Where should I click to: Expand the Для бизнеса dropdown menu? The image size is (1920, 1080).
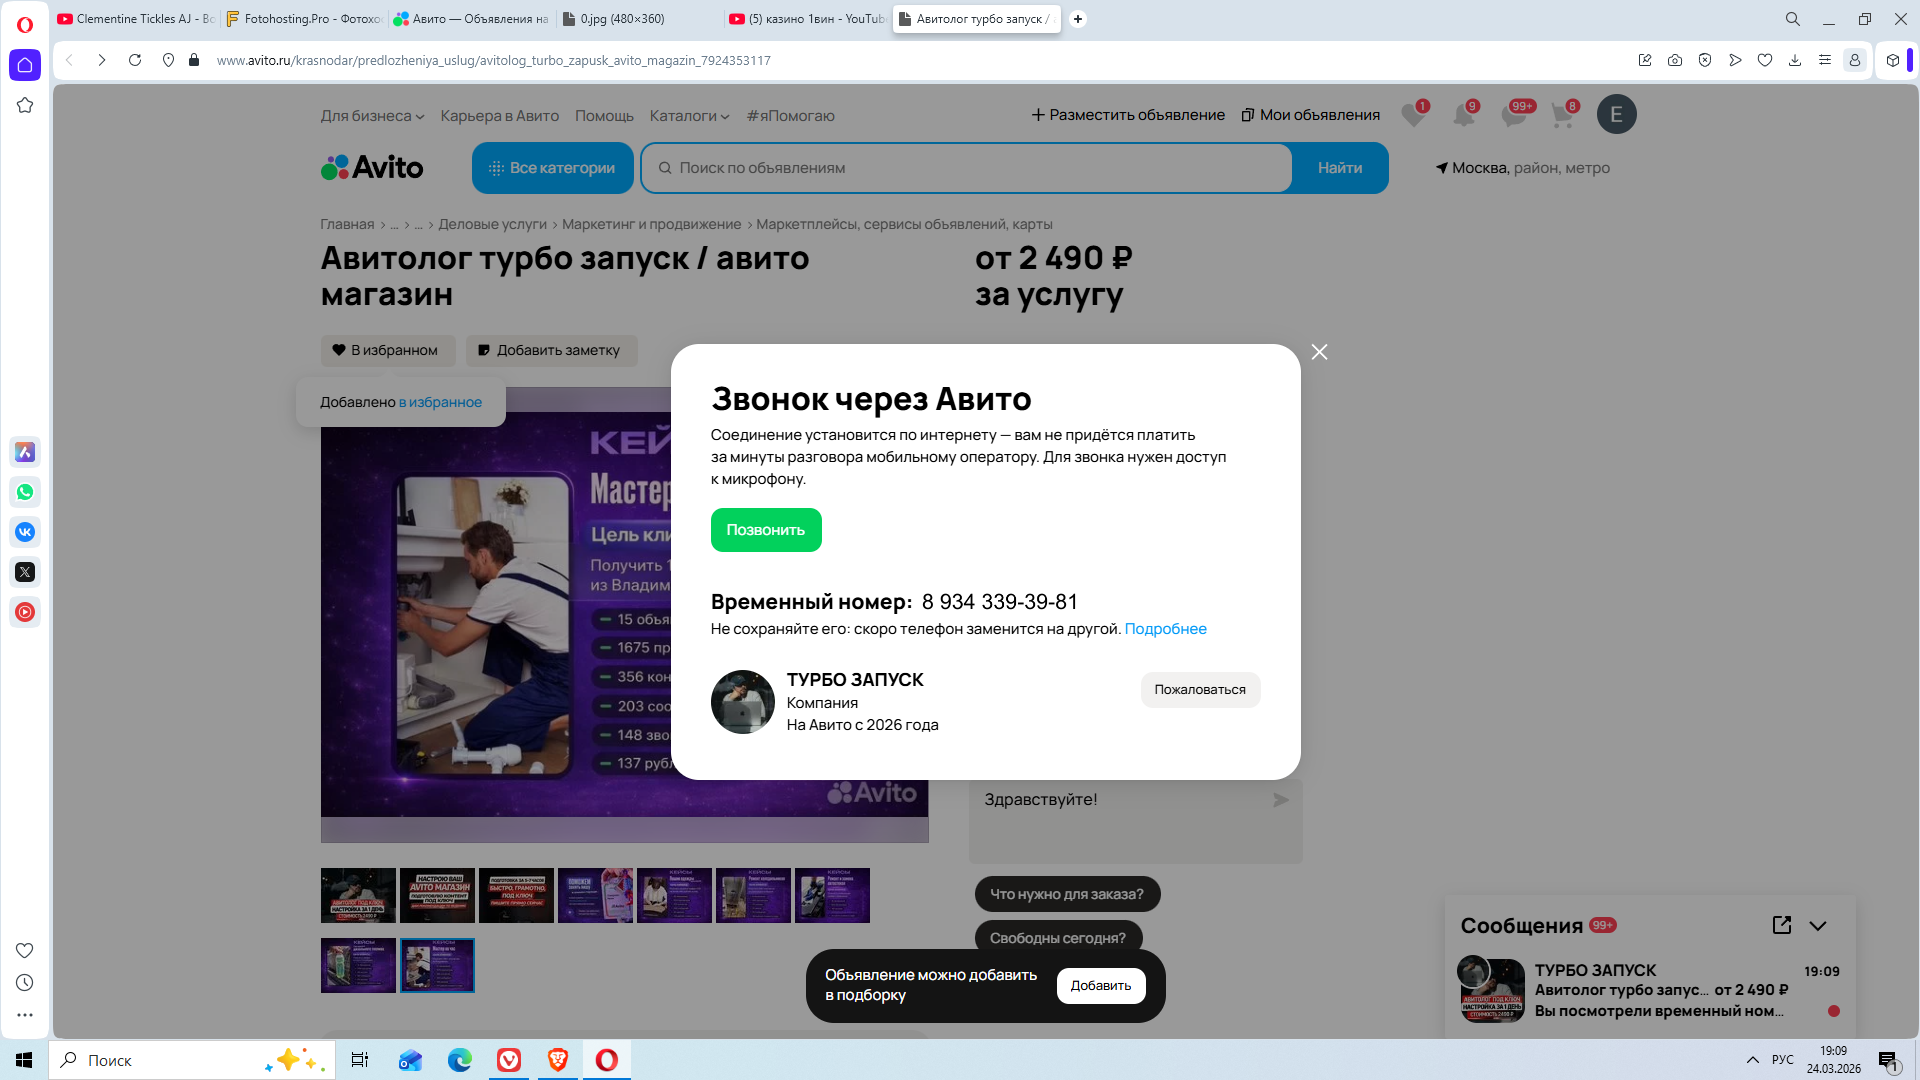[x=372, y=116]
